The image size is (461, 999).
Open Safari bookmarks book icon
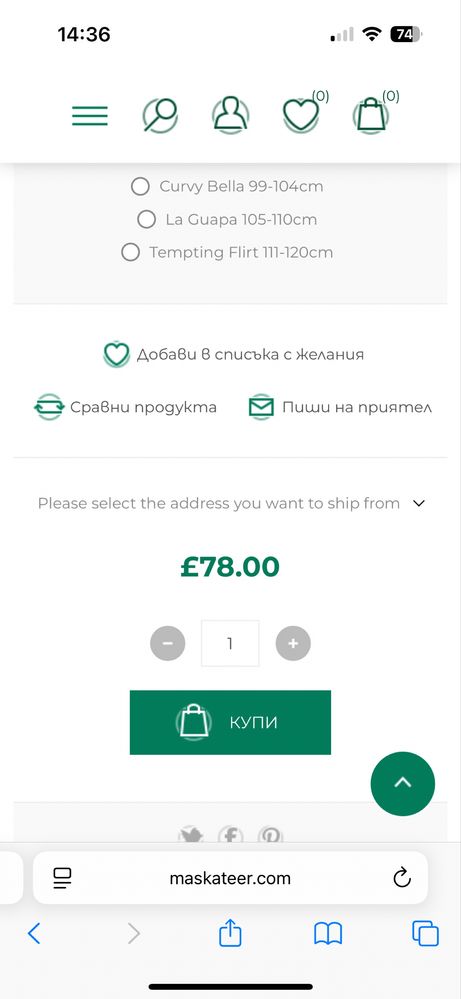[x=328, y=934]
